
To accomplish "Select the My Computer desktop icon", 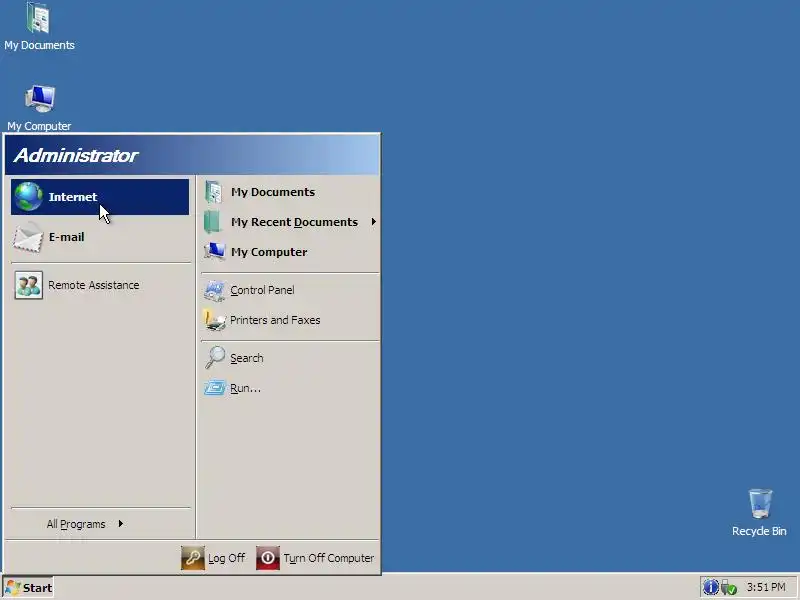I will tap(40, 98).
